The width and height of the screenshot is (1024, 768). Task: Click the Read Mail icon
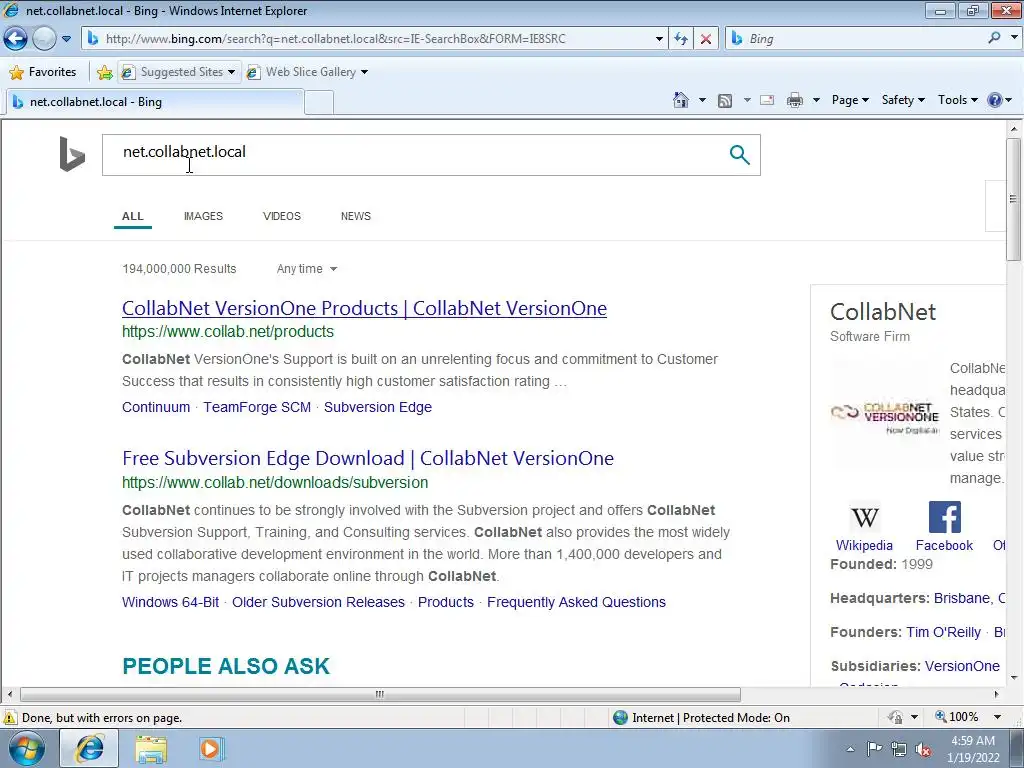tap(767, 100)
